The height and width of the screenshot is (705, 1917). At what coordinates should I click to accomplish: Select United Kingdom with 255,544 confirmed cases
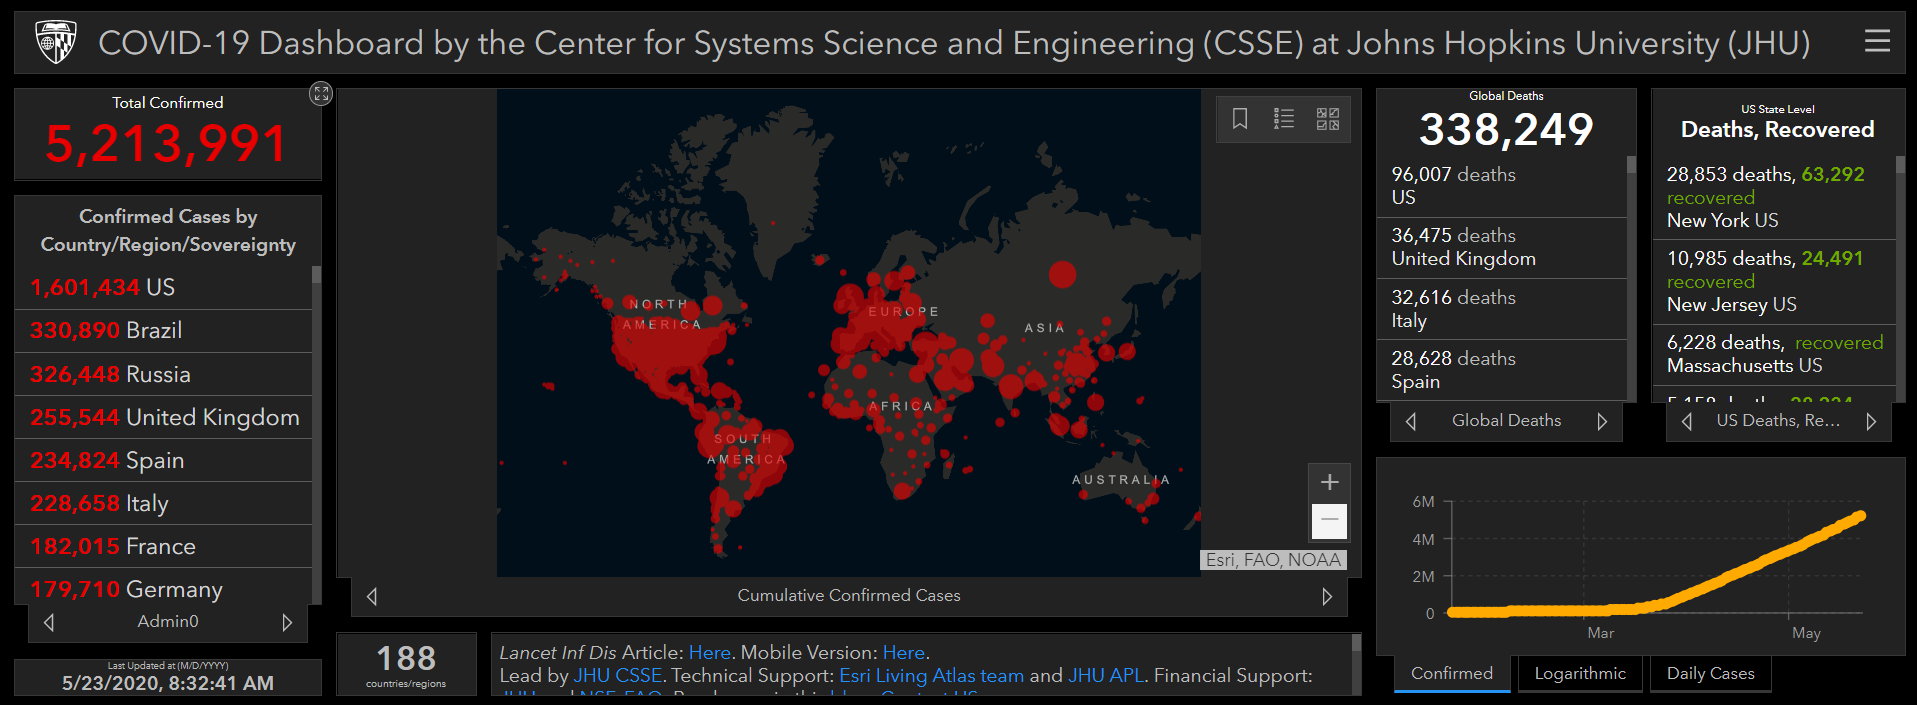[x=164, y=417]
